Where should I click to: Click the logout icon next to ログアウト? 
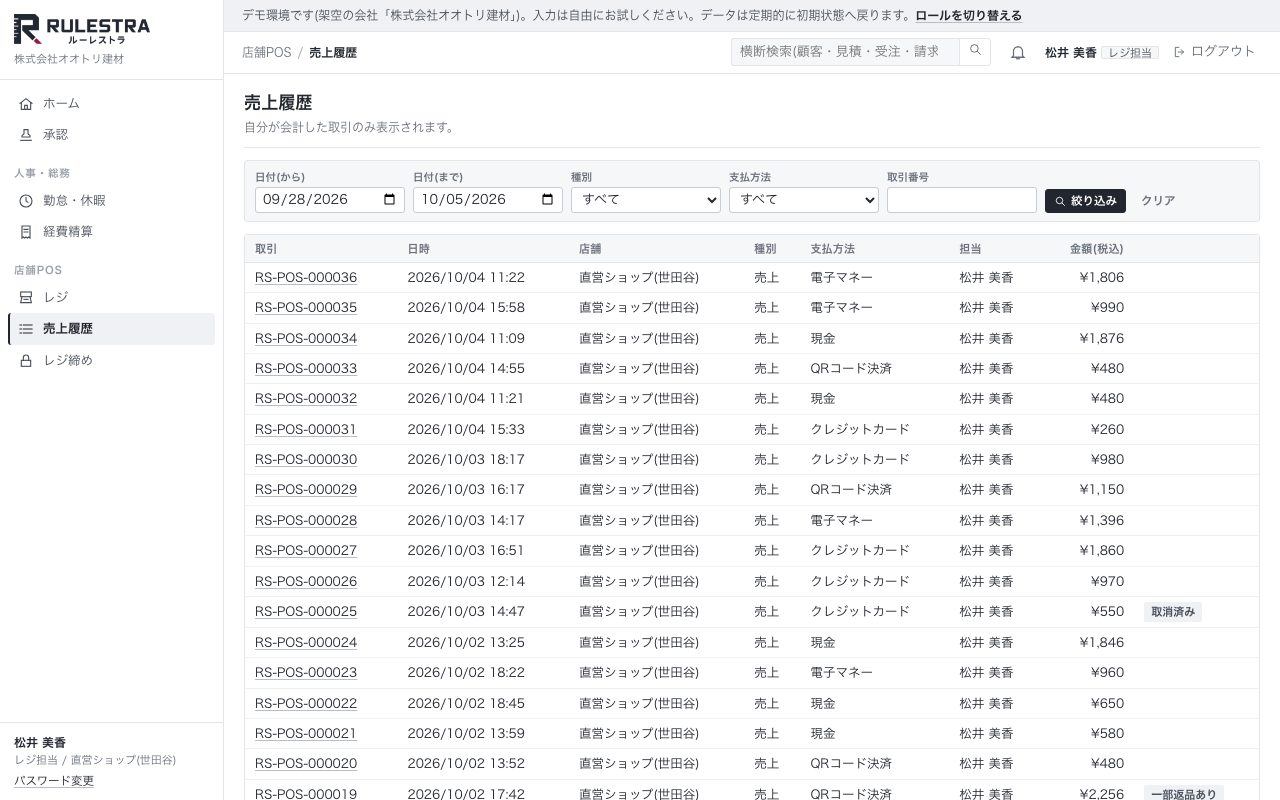tap(1180, 52)
